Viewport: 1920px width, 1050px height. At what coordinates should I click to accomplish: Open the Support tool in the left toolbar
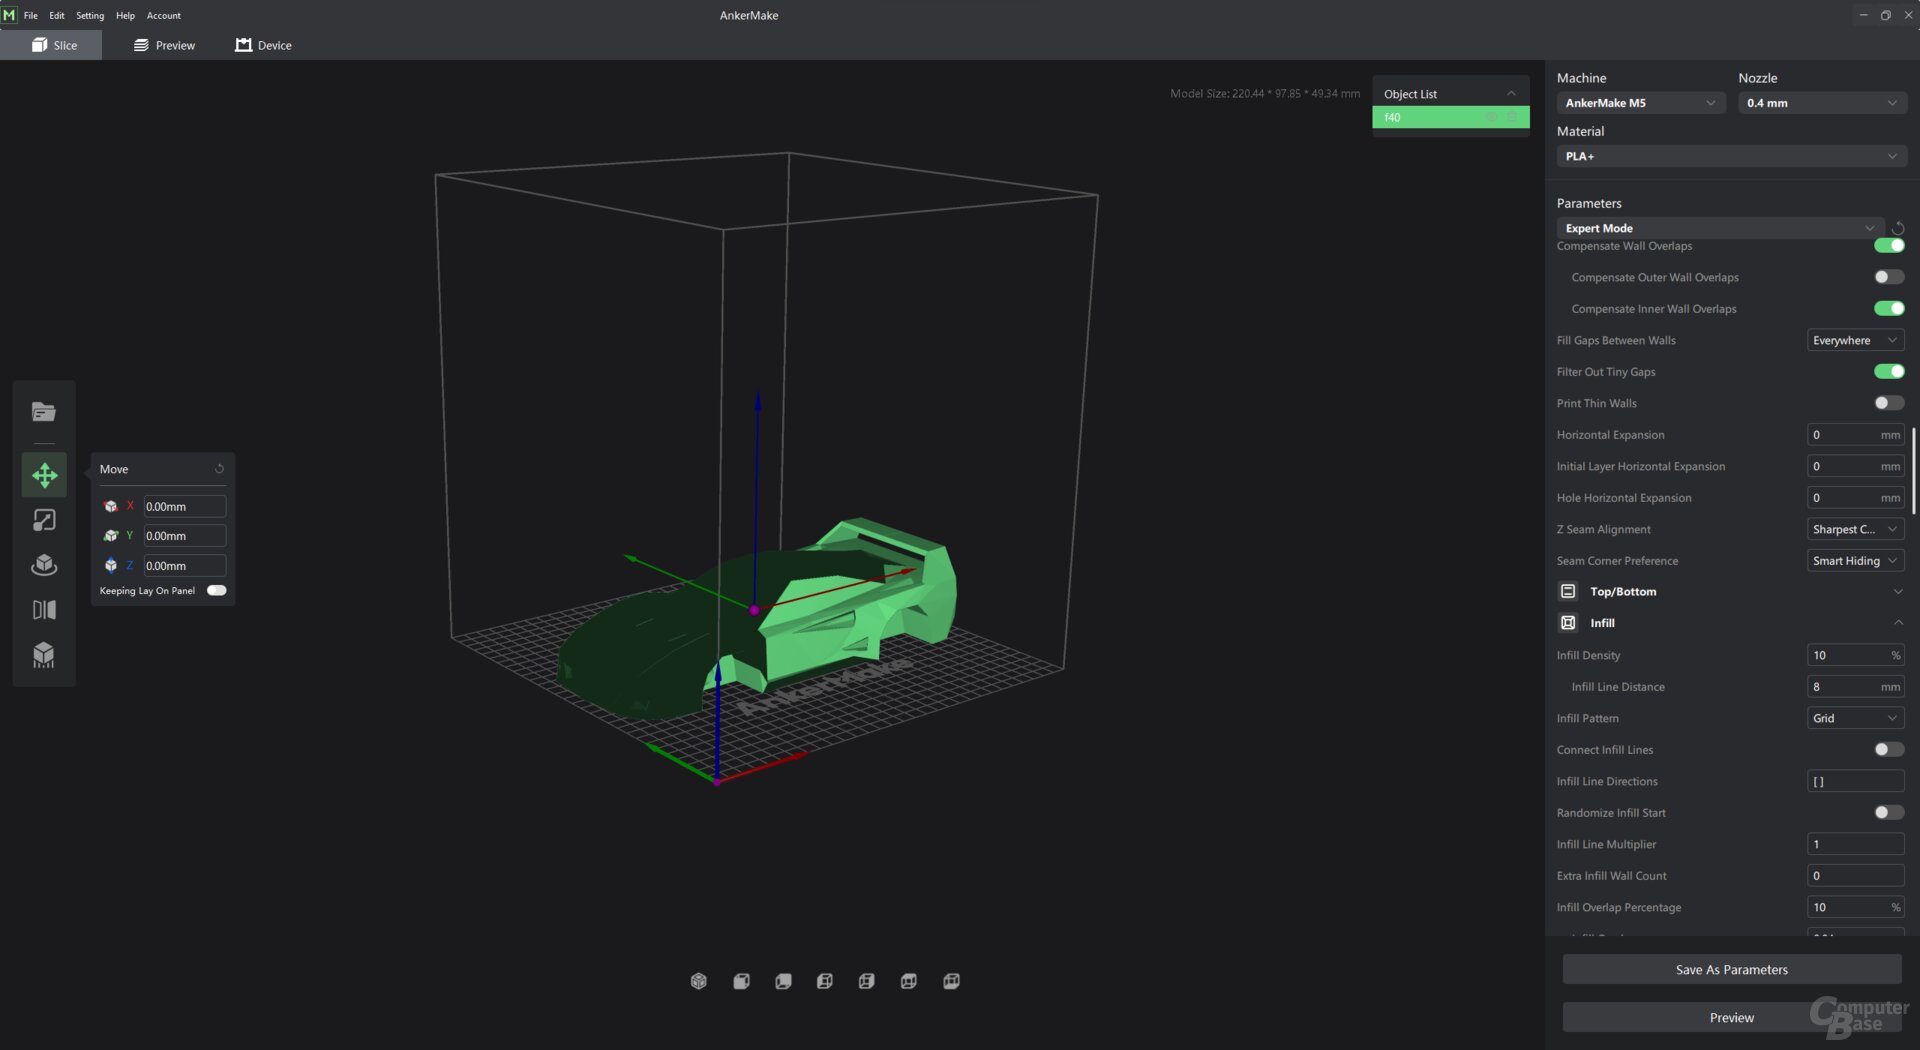coord(44,655)
